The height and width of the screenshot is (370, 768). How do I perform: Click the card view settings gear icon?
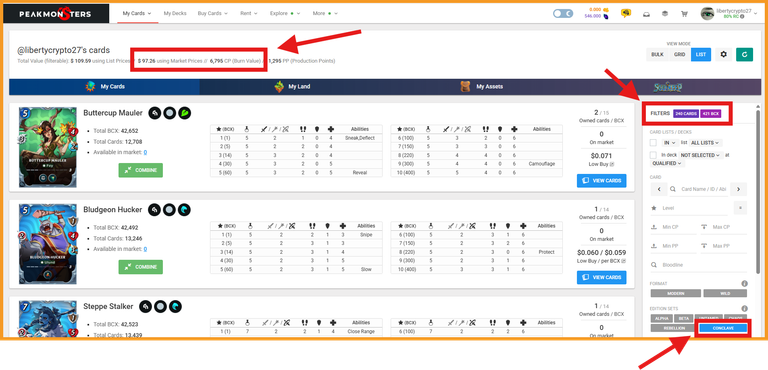tap(724, 54)
